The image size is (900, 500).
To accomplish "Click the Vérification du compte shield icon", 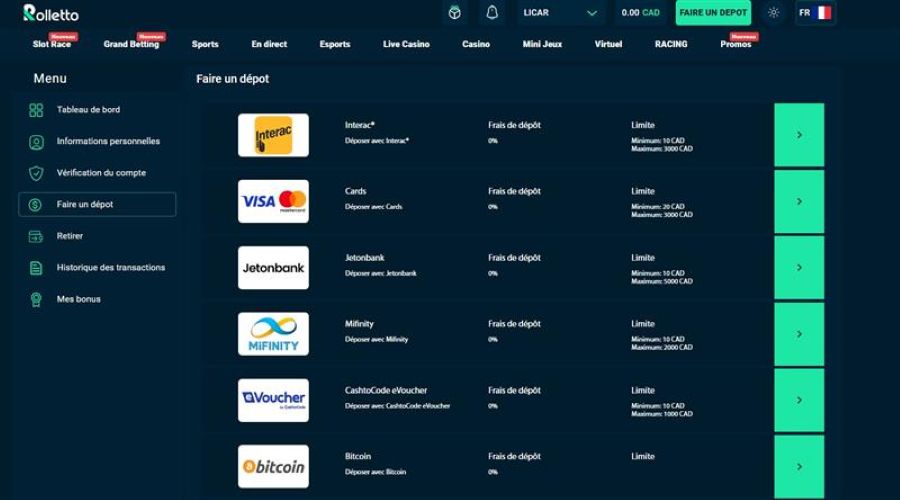I will 36,173.
